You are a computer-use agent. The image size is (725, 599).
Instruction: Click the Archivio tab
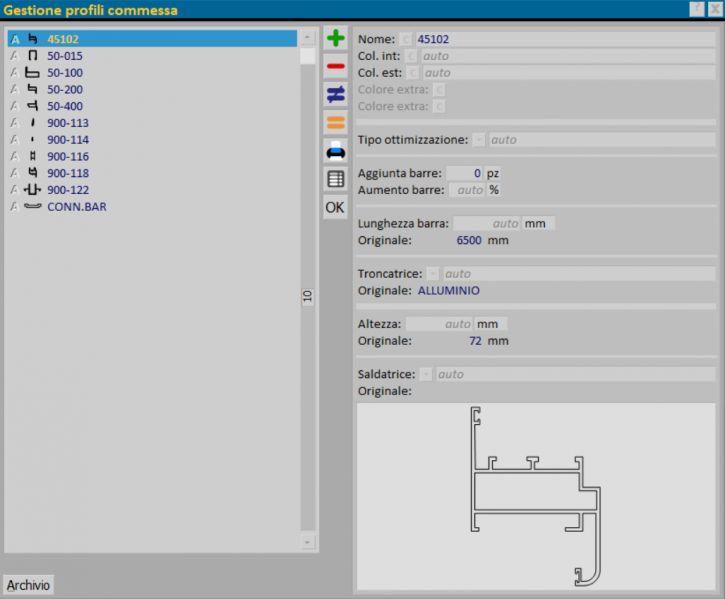tap(29, 585)
